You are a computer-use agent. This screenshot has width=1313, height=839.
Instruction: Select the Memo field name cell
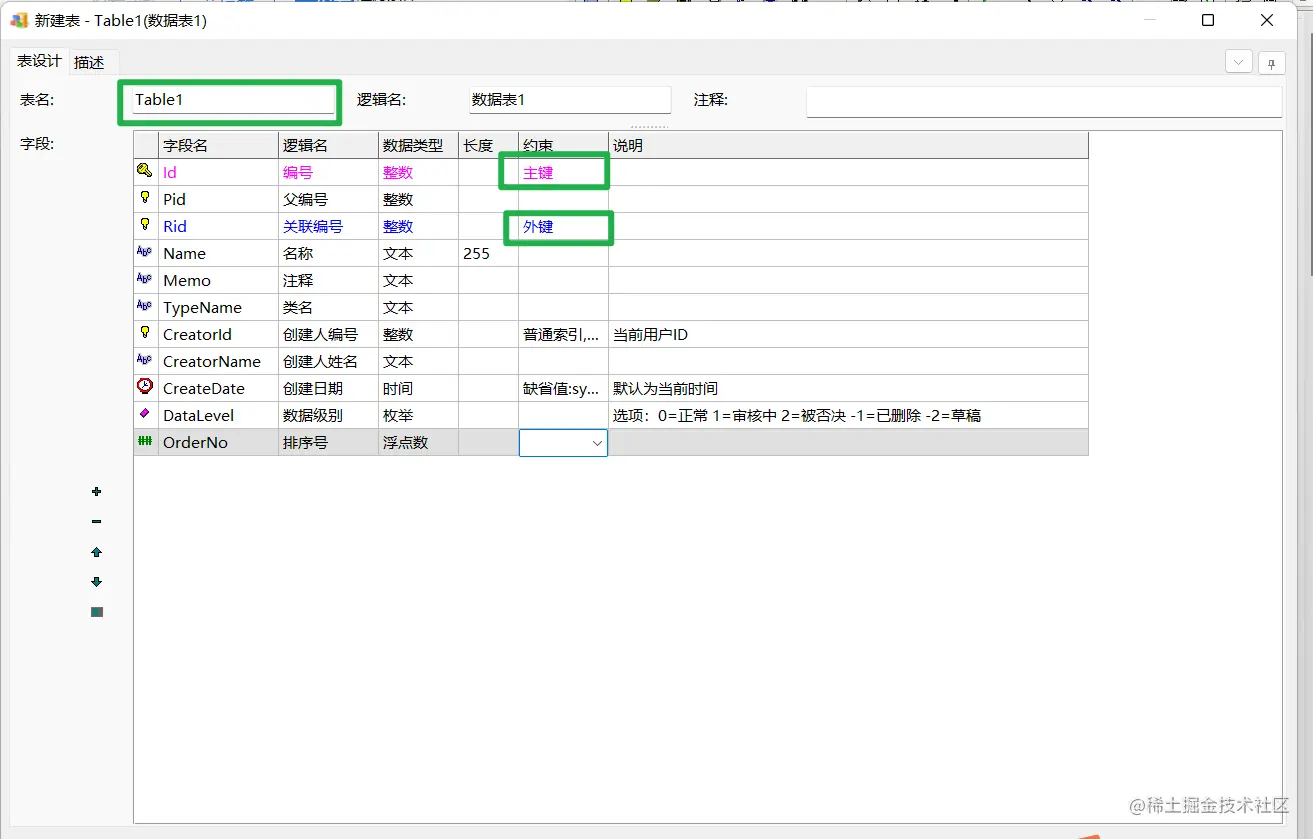[x=219, y=280]
